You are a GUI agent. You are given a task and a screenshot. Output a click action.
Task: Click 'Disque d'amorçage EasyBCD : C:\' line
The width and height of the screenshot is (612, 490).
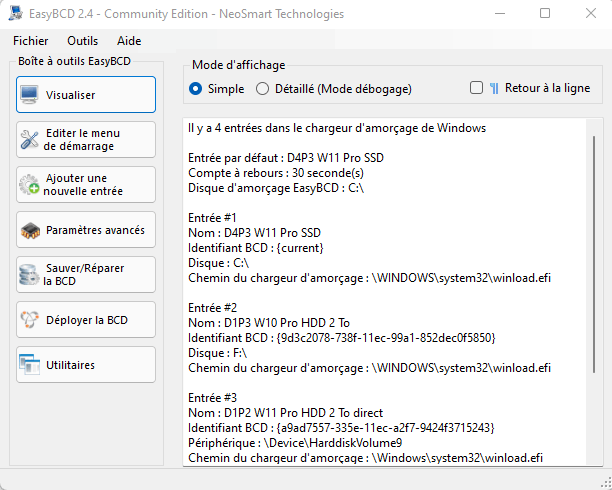[x=276, y=188]
